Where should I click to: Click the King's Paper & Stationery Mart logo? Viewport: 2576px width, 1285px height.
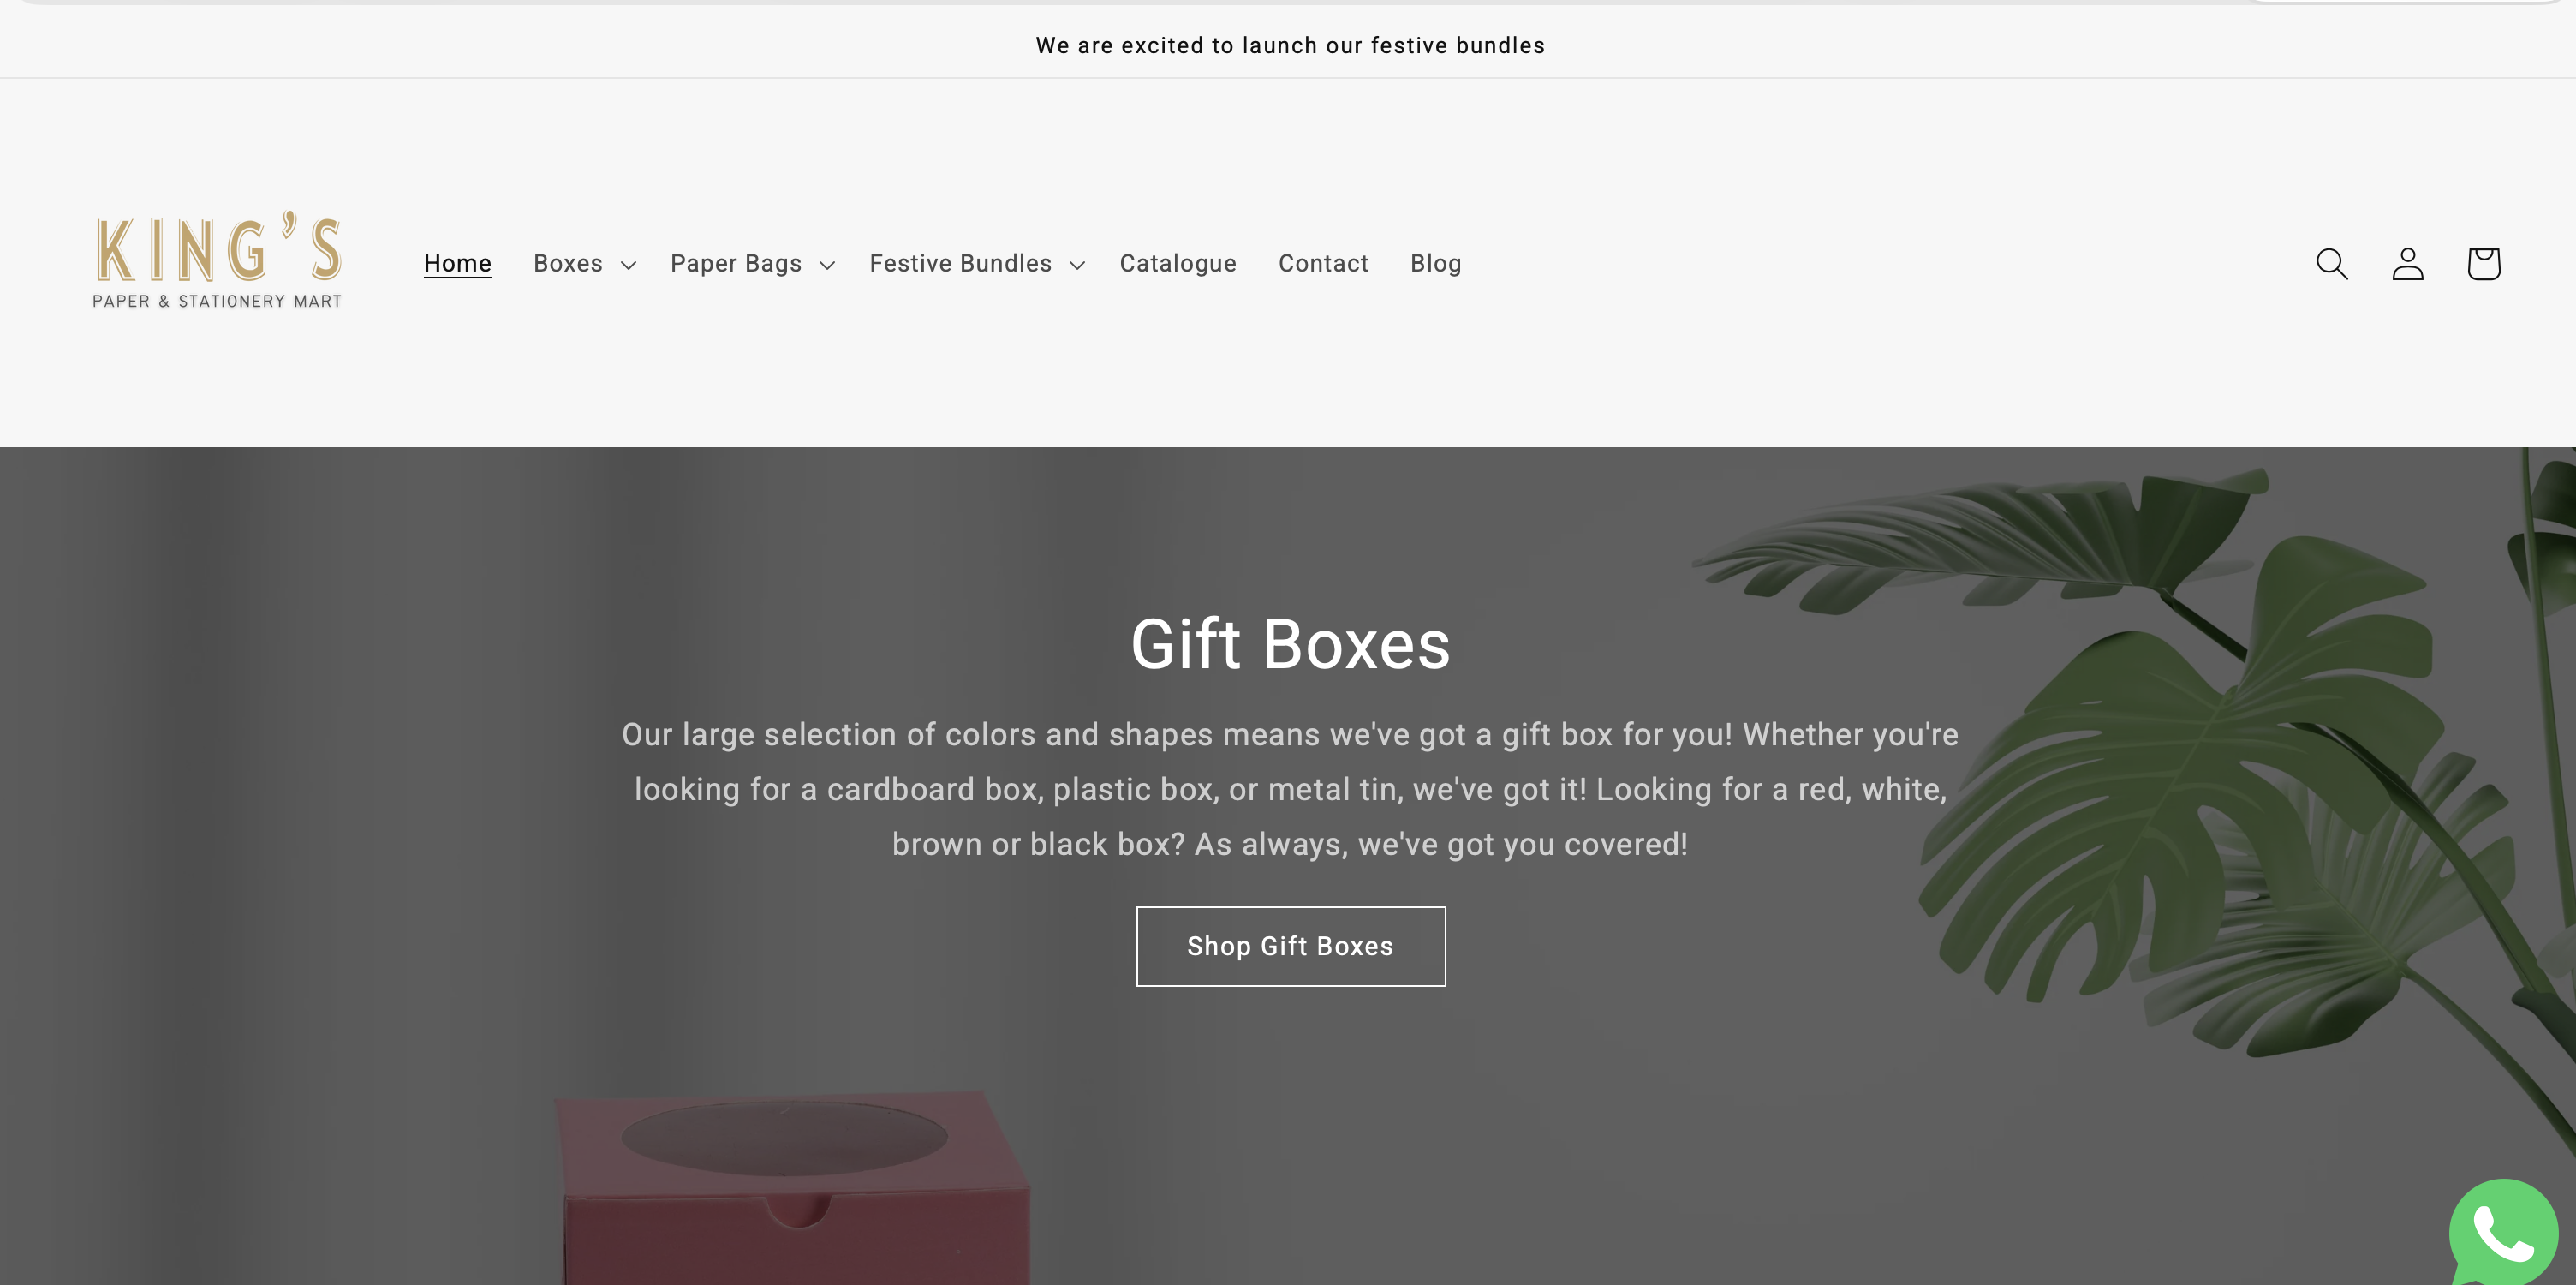click(x=217, y=260)
